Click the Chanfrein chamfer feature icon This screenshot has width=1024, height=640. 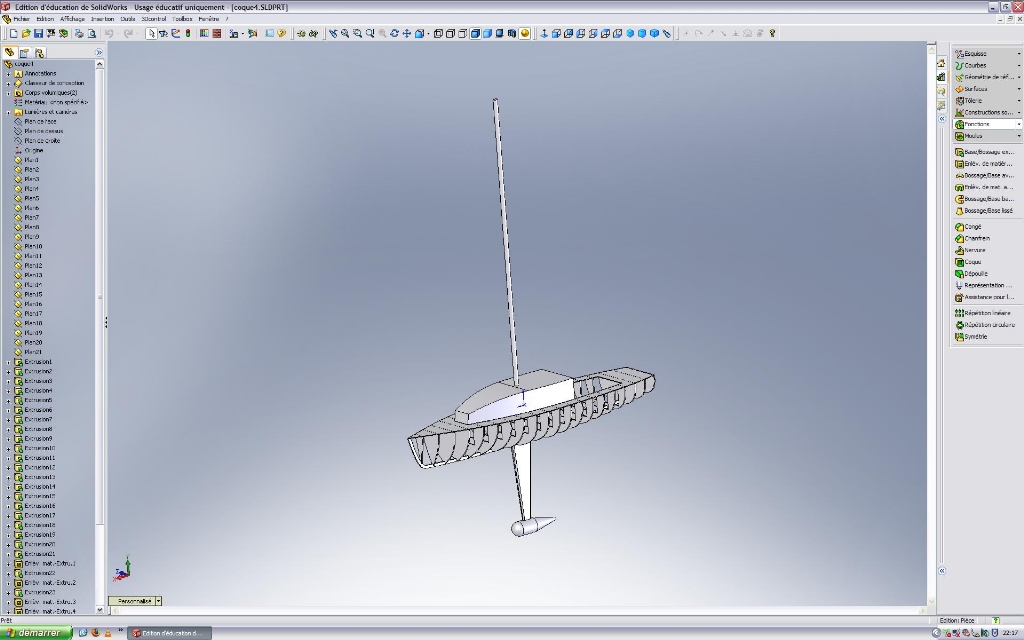click(976, 239)
